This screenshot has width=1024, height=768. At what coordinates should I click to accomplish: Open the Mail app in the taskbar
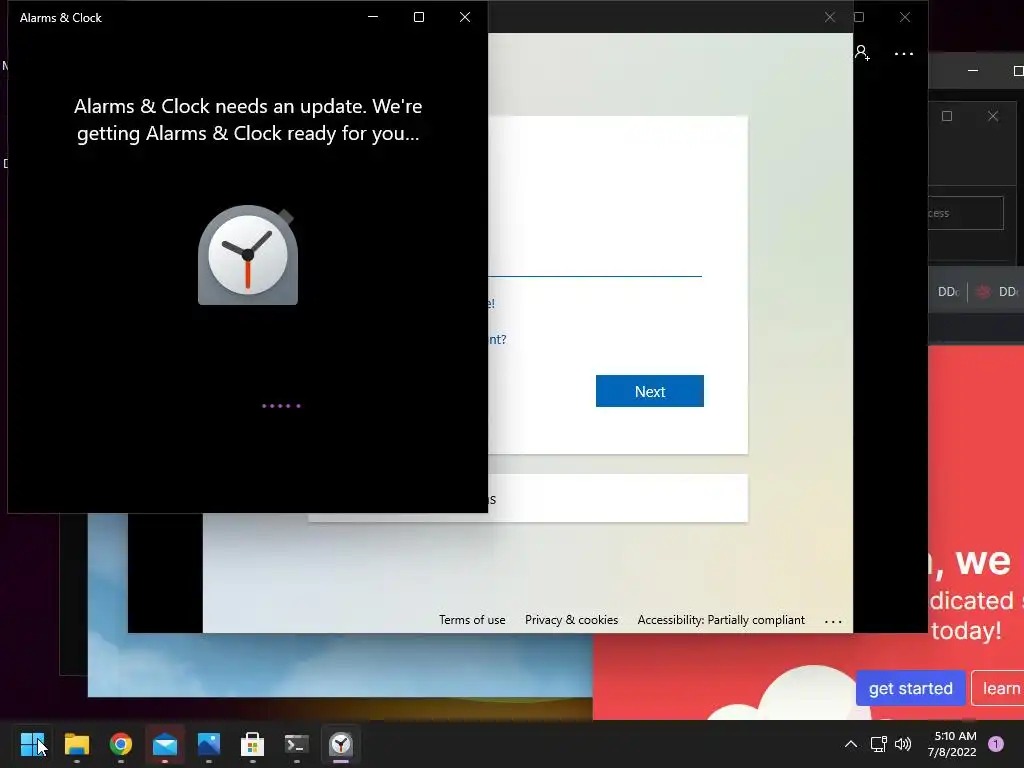point(165,744)
